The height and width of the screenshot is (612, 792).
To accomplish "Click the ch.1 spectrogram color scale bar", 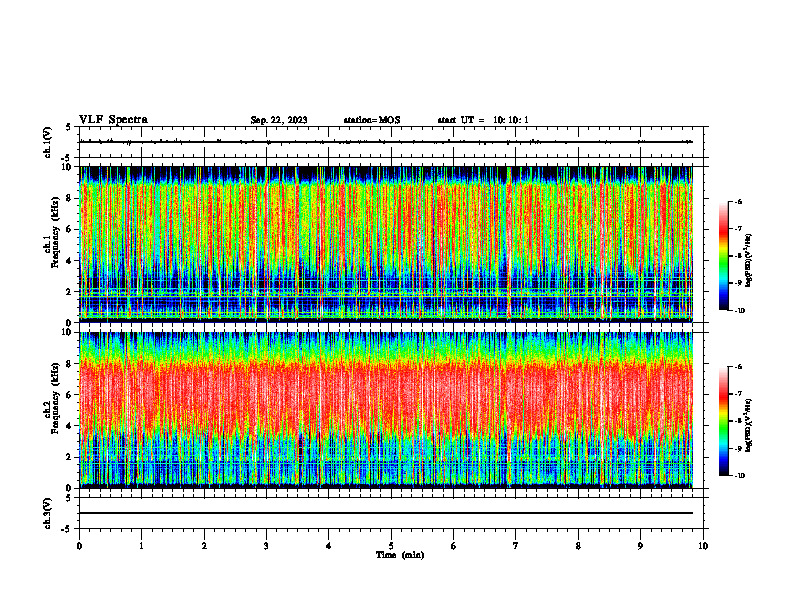I will coord(723,256).
